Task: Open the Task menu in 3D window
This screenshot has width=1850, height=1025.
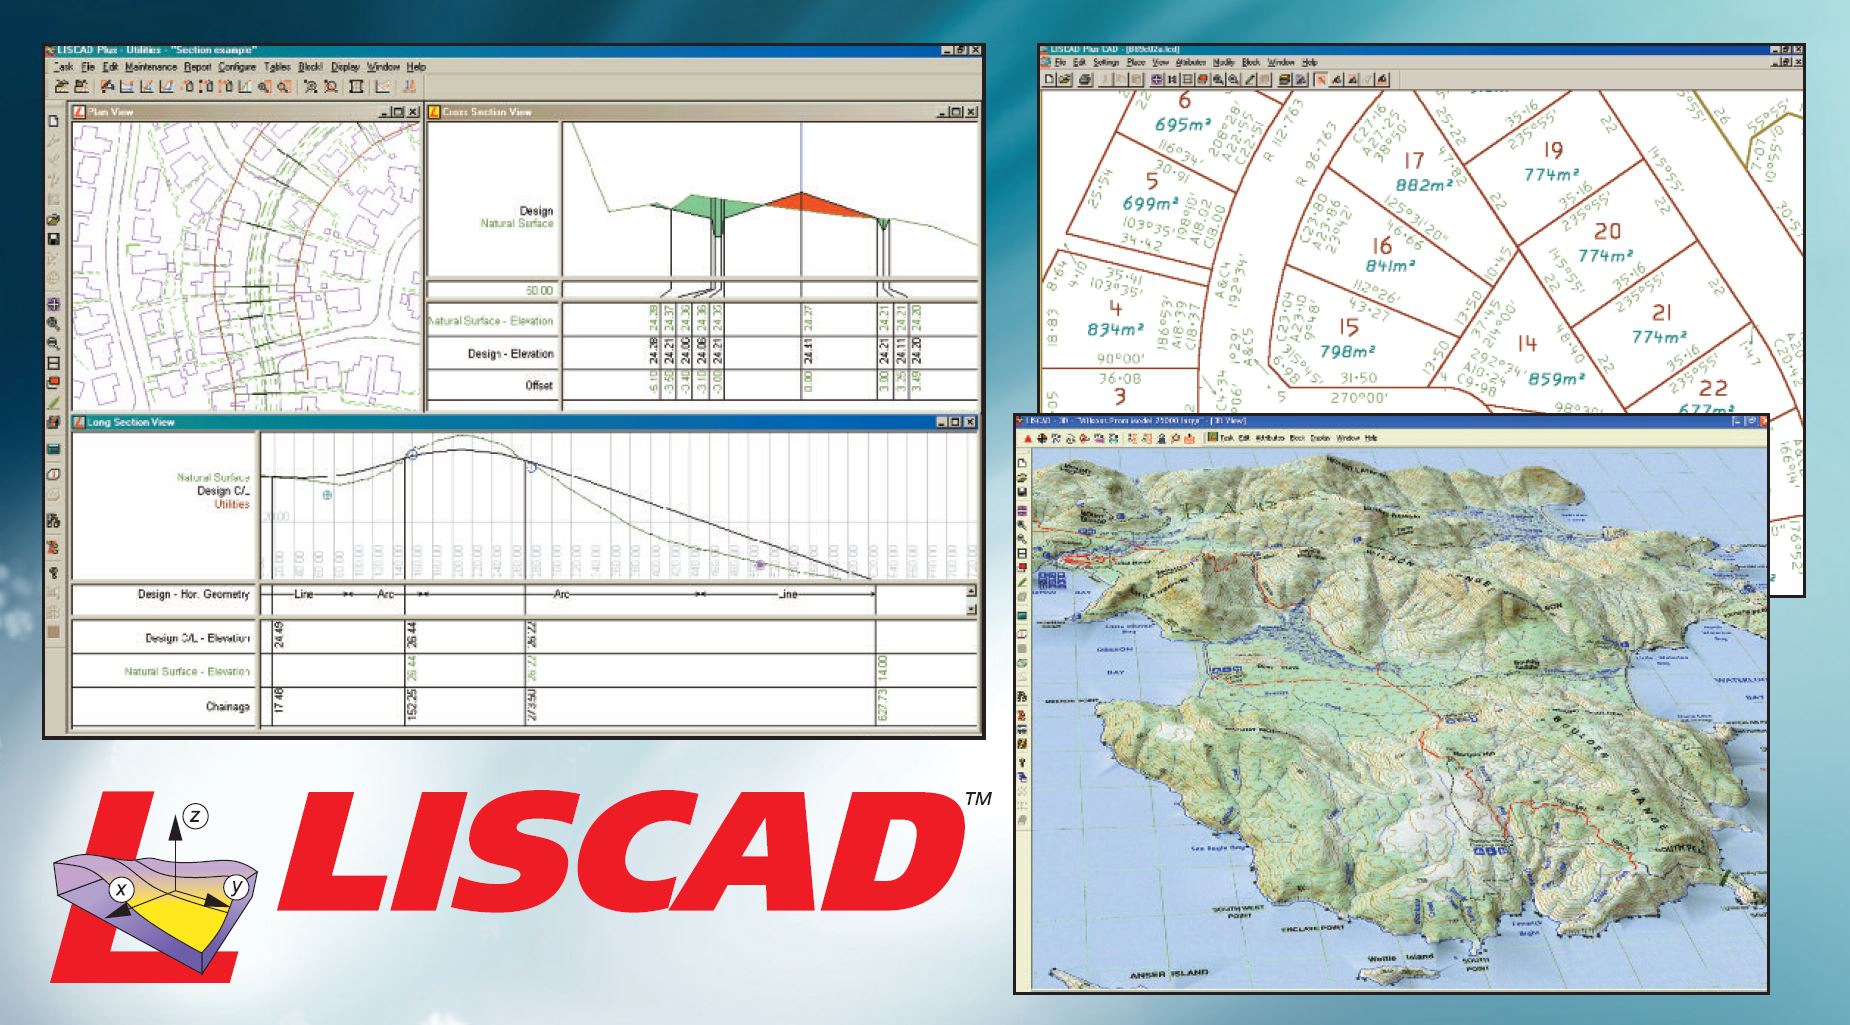Action: [1227, 438]
